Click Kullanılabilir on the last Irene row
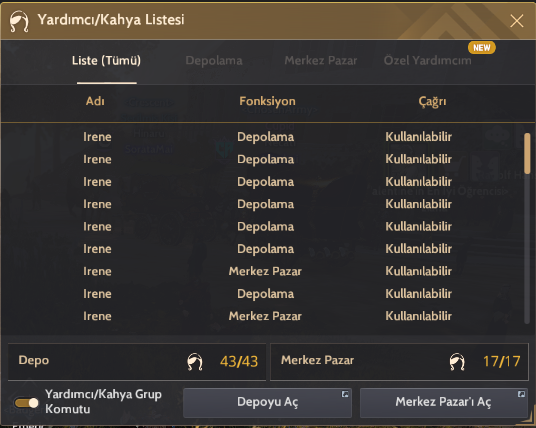This screenshot has height=428, width=536. [418, 316]
